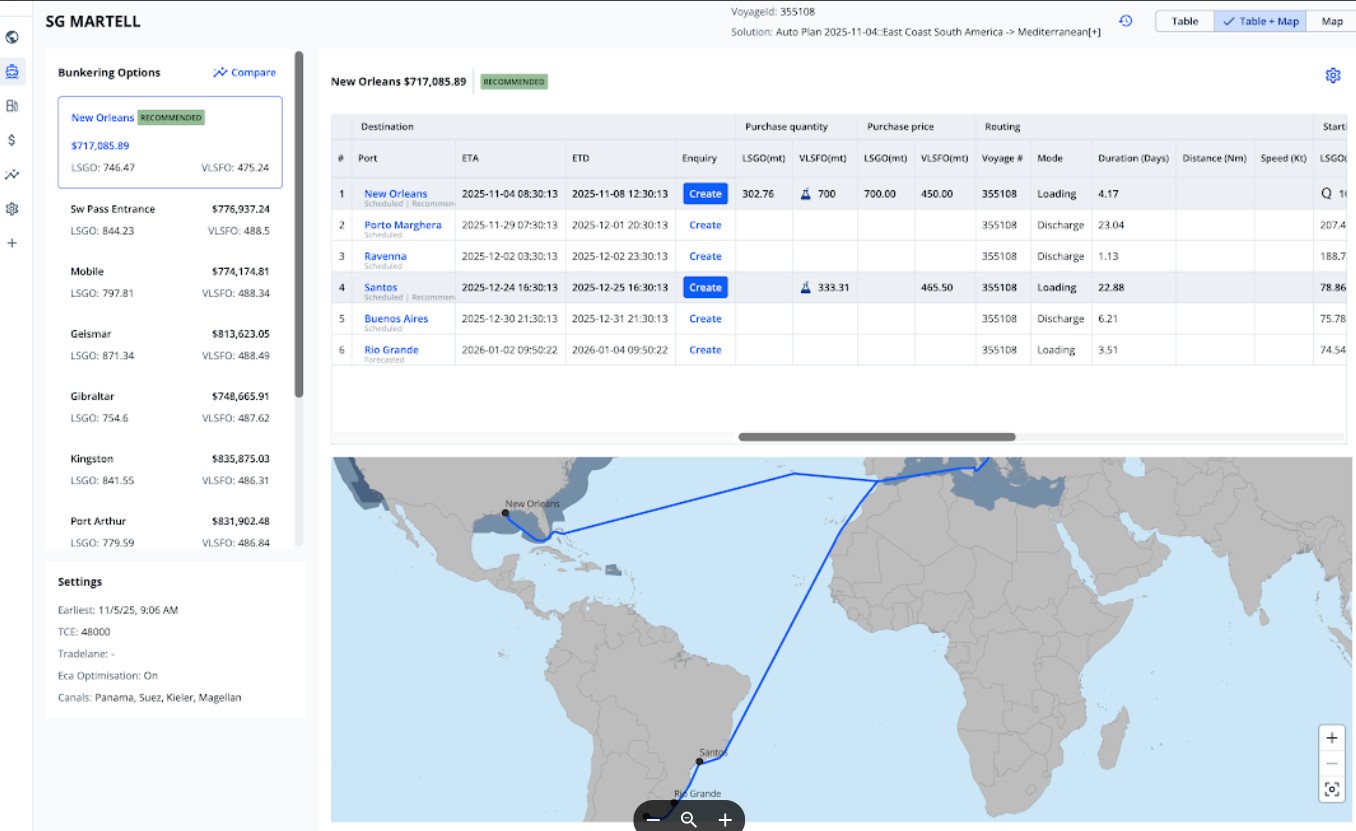This screenshot has height=831, width=1356.
Task: Click the New Orleans point on map
Action: point(505,513)
